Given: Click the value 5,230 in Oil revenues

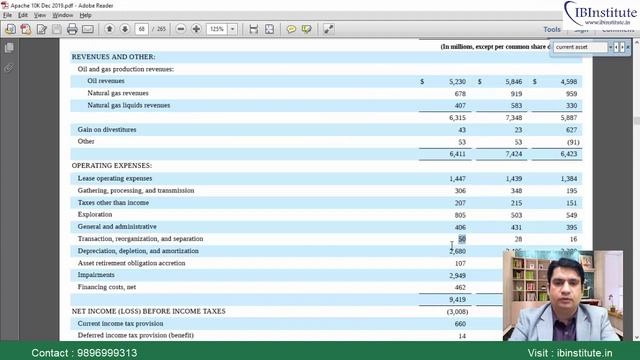Looking at the screenshot, I should [x=457, y=82].
